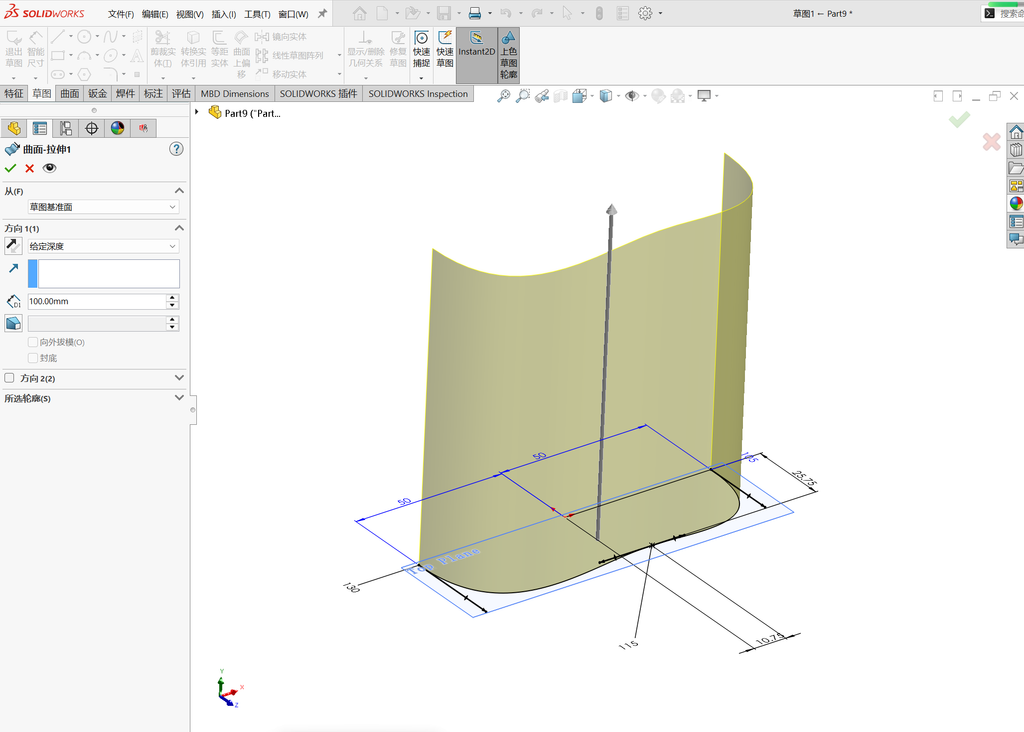Toggle draft on/off button in 方向 1
This screenshot has height=732, width=1024.
click(13, 323)
